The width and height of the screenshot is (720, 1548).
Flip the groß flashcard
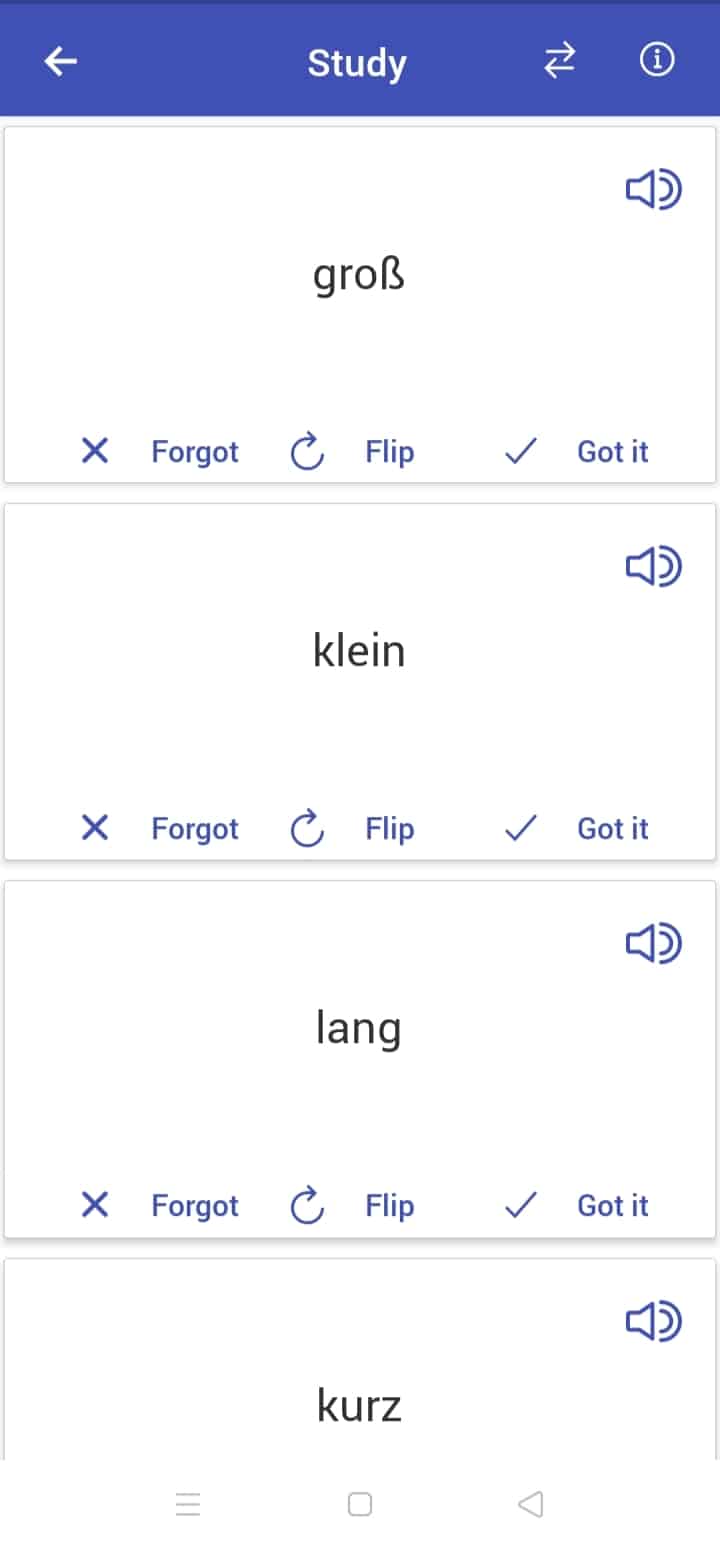(x=389, y=451)
